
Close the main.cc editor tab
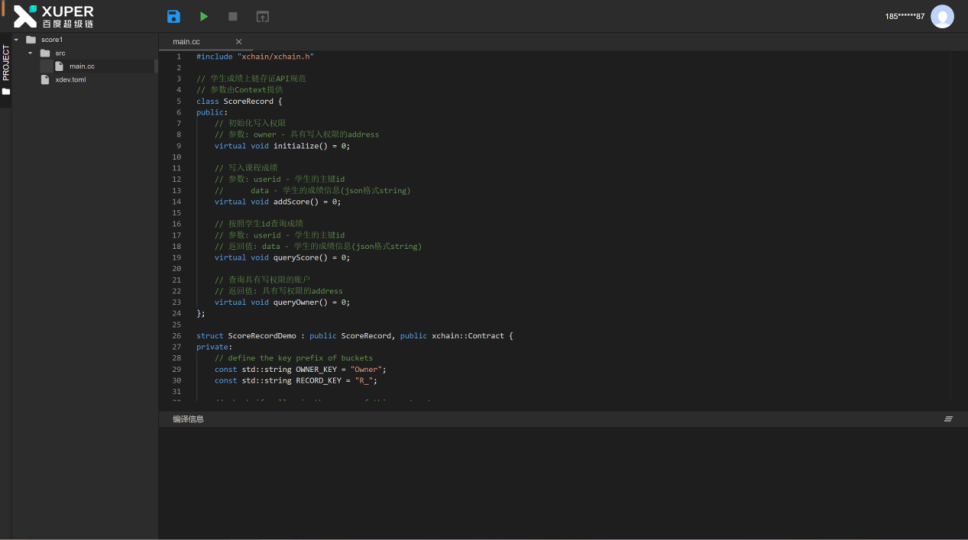click(238, 41)
